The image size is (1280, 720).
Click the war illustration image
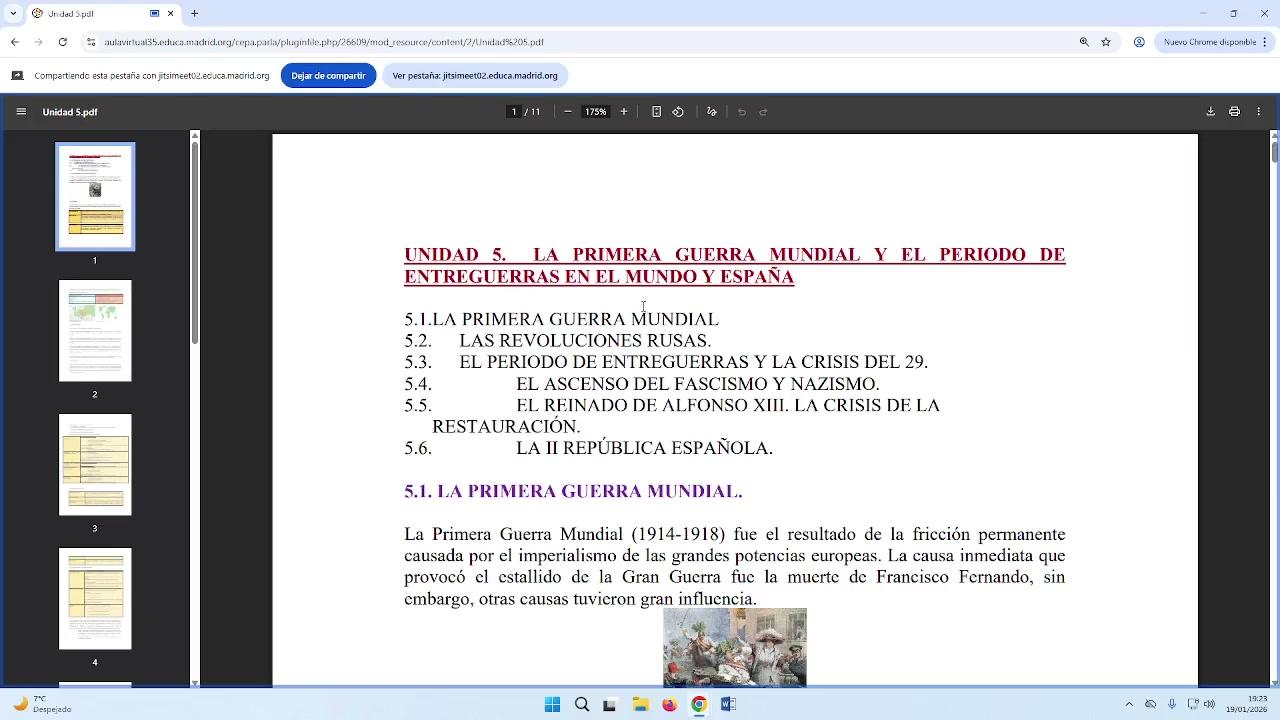coord(735,647)
